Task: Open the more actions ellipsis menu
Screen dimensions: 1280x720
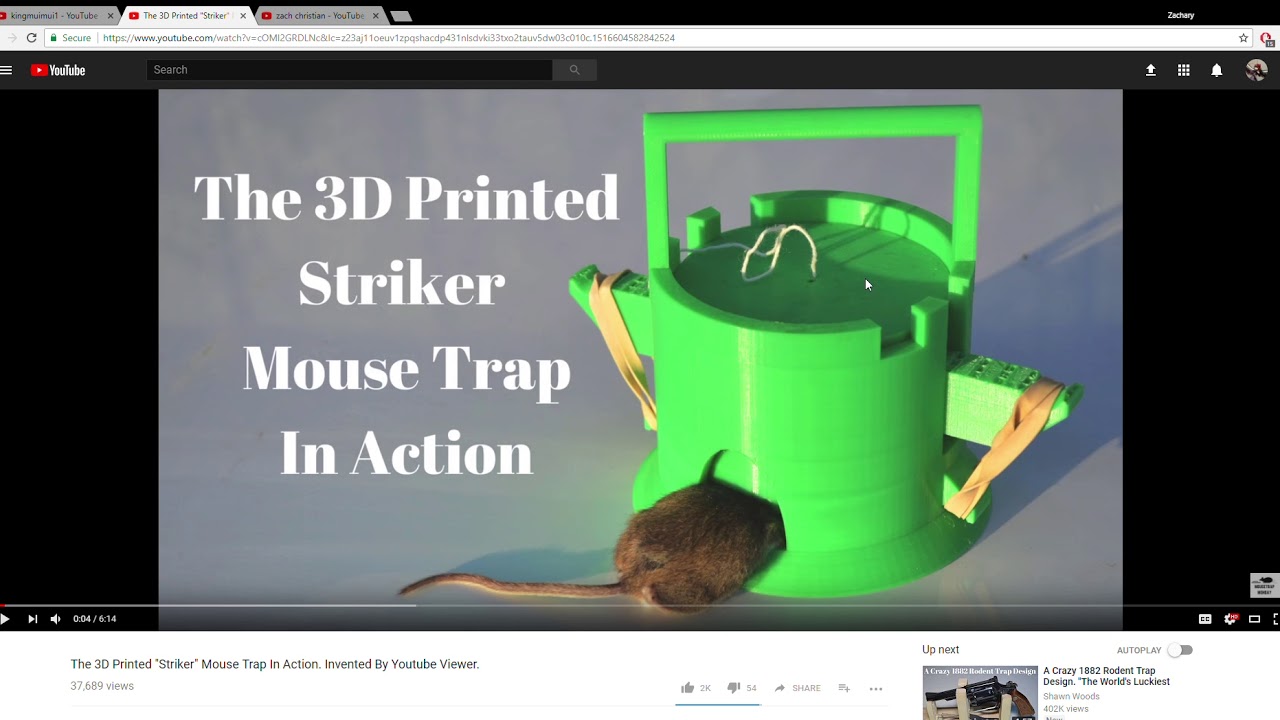Action: coord(876,688)
